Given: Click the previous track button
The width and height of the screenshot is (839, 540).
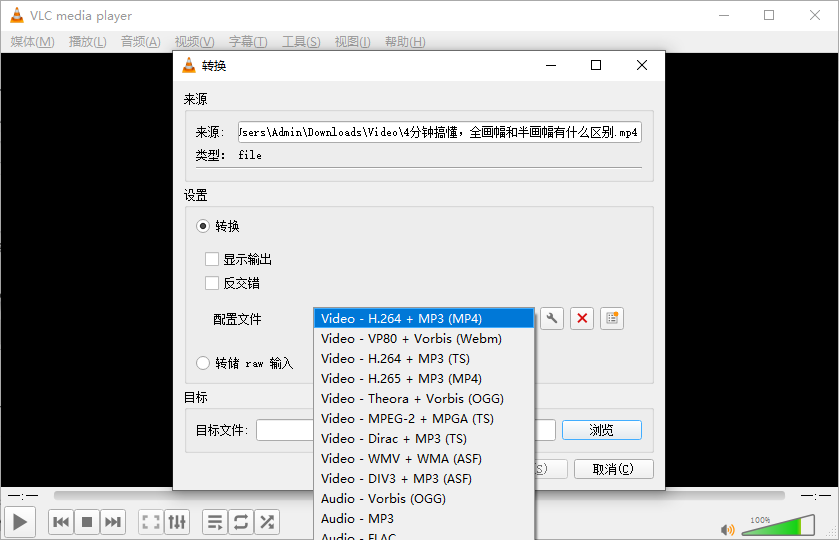Looking at the screenshot, I should tap(61, 522).
